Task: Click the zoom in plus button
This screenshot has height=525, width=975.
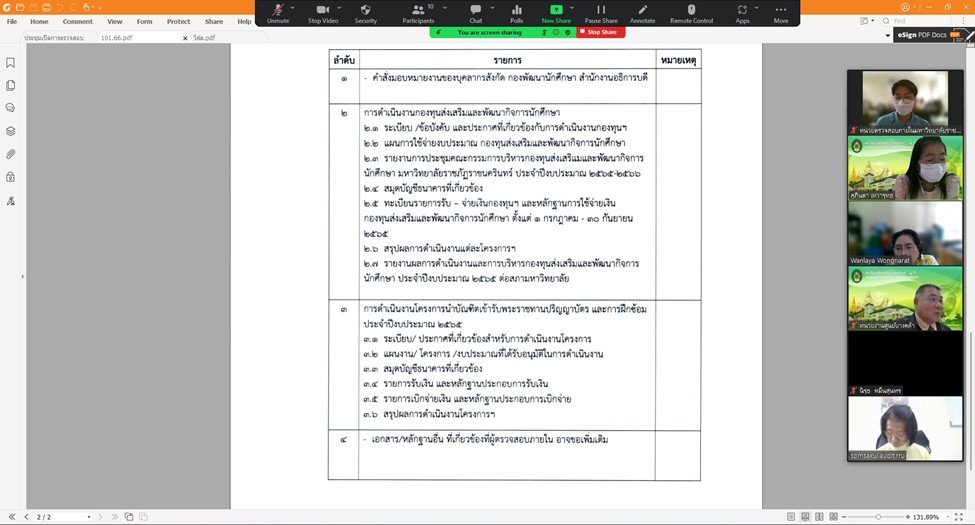Action: (x=908, y=517)
